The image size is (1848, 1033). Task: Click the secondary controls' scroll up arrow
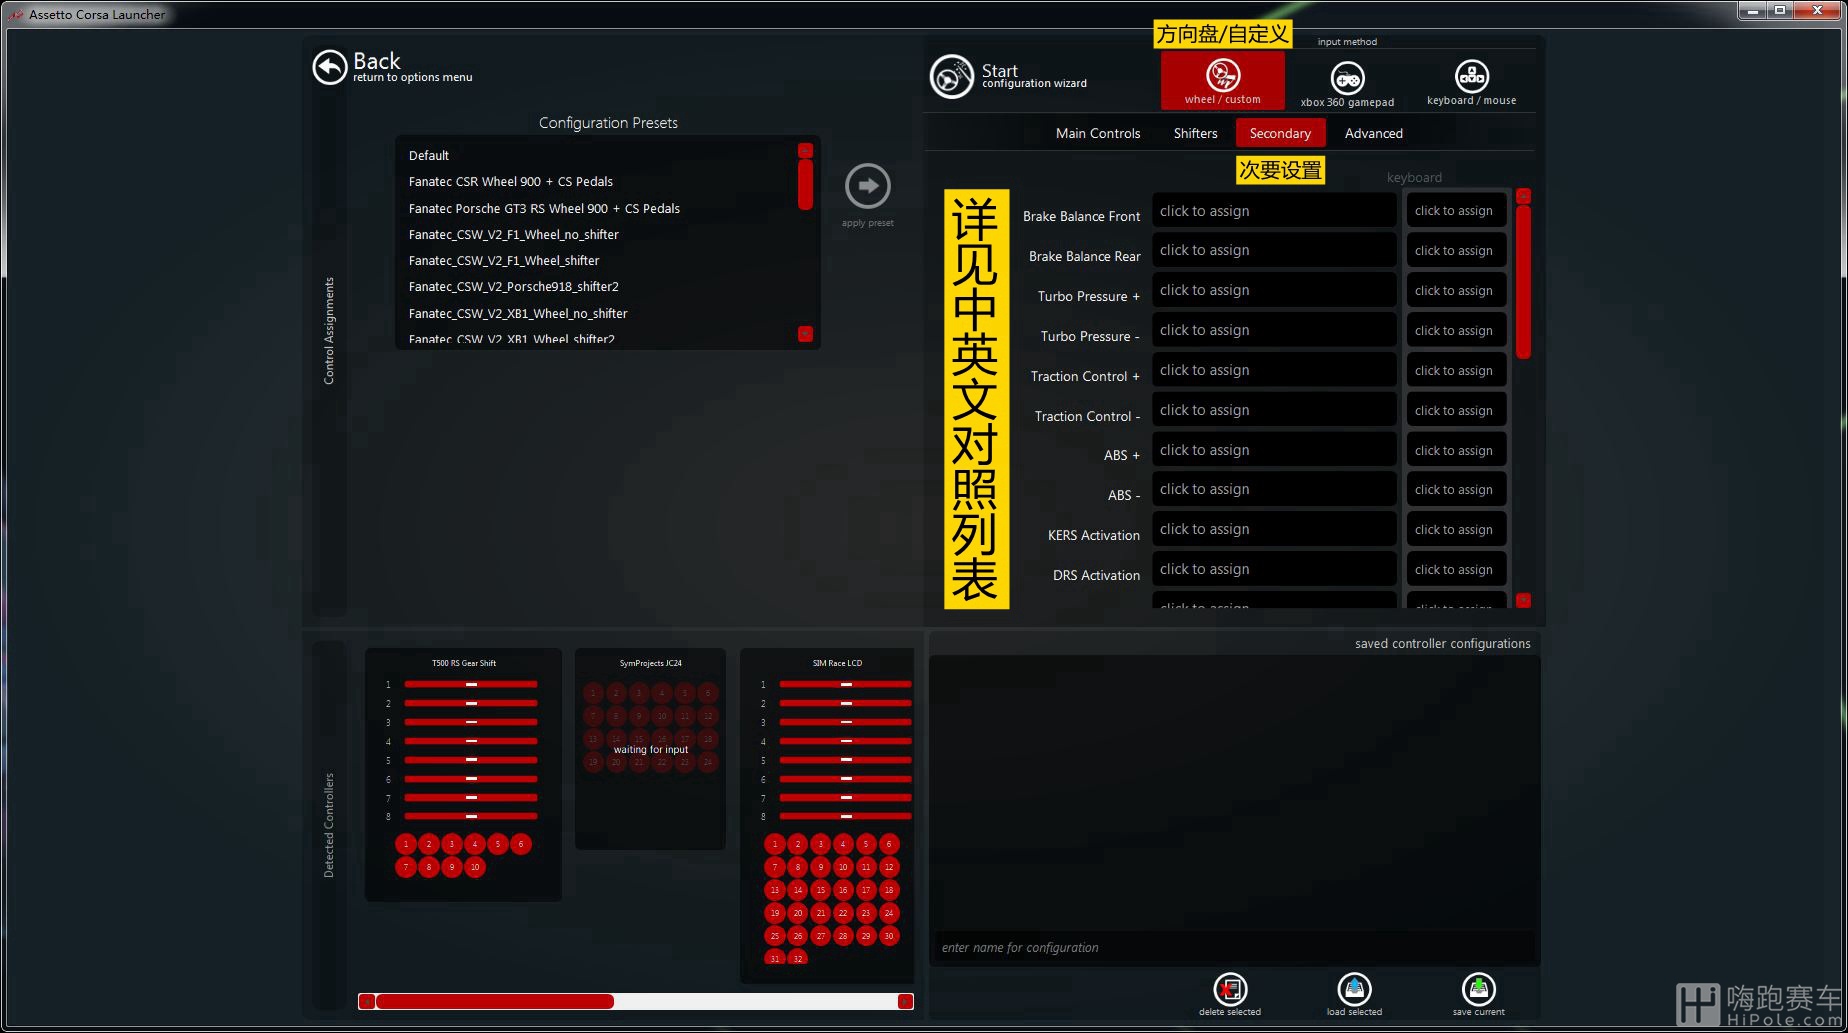[x=1523, y=196]
